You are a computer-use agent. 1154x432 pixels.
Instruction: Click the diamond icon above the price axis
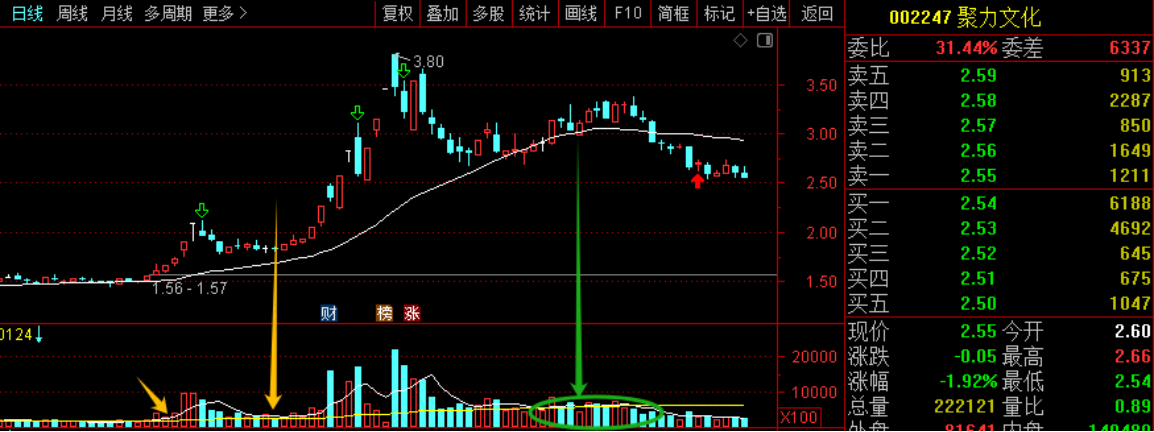pyautogui.click(x=740, y=40)
